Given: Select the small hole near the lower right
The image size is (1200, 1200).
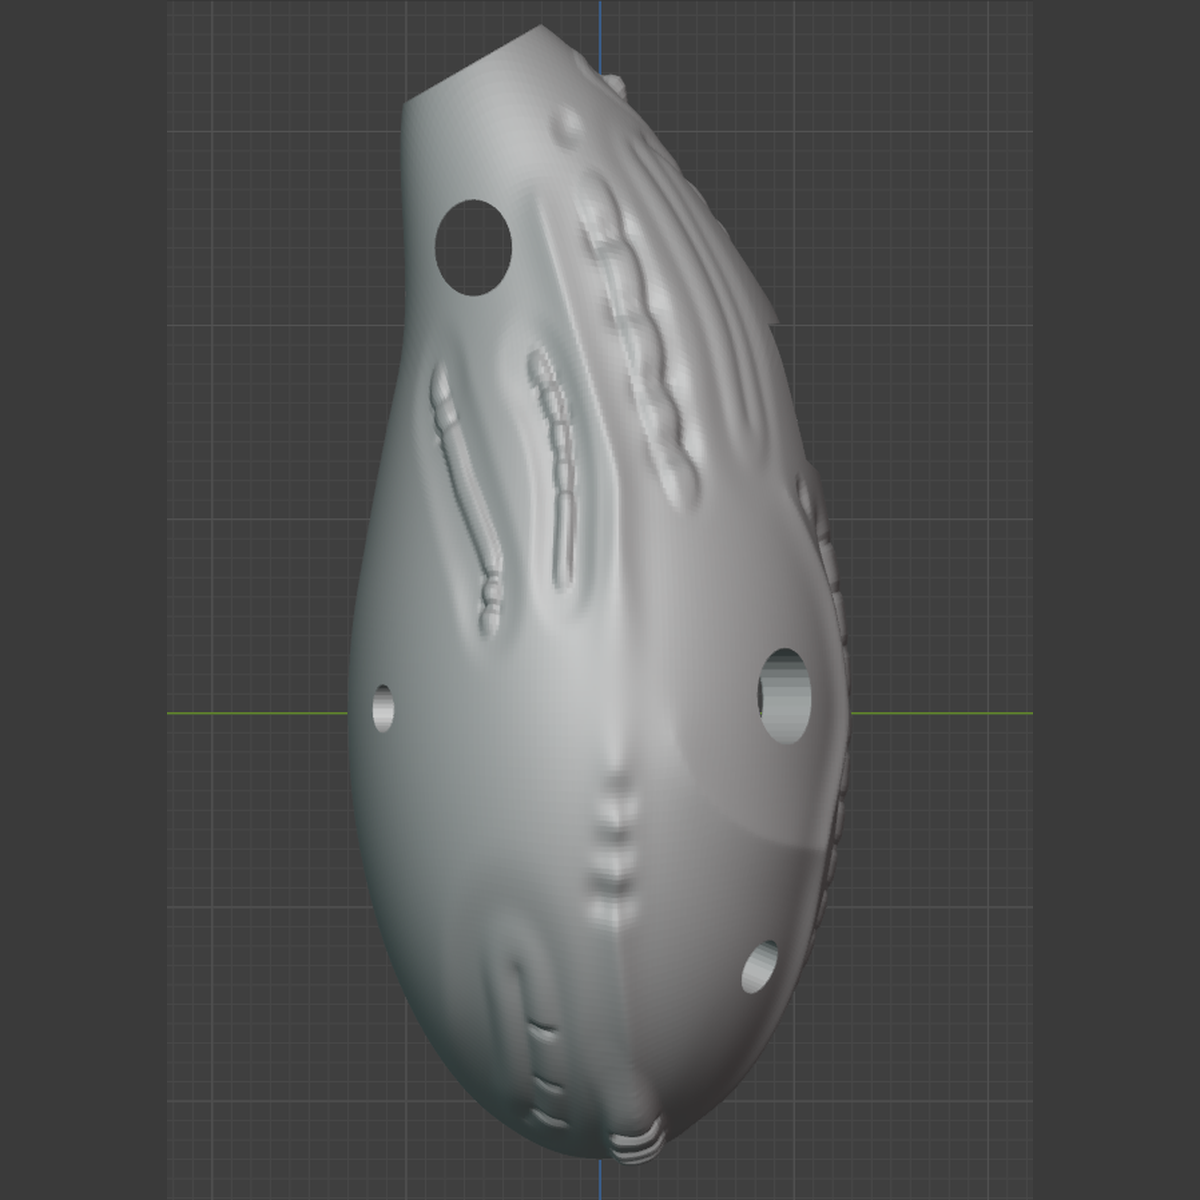Looking at the screenshot, I should click(x=760, y=967).
